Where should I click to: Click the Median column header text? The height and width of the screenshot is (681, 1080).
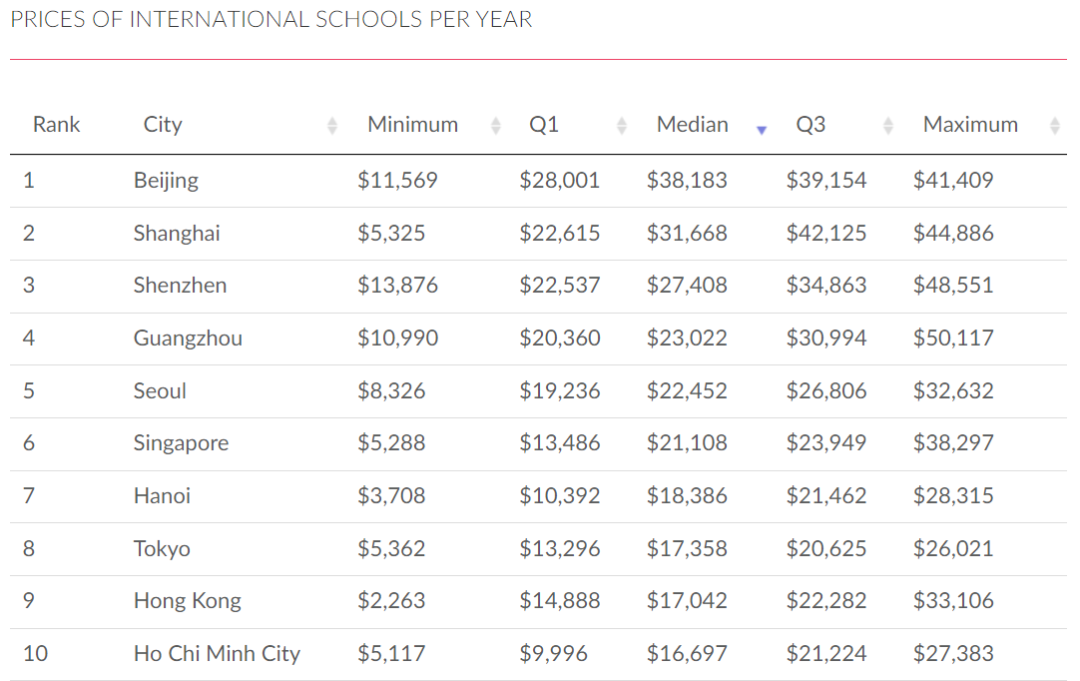click(x=692, y=125)
